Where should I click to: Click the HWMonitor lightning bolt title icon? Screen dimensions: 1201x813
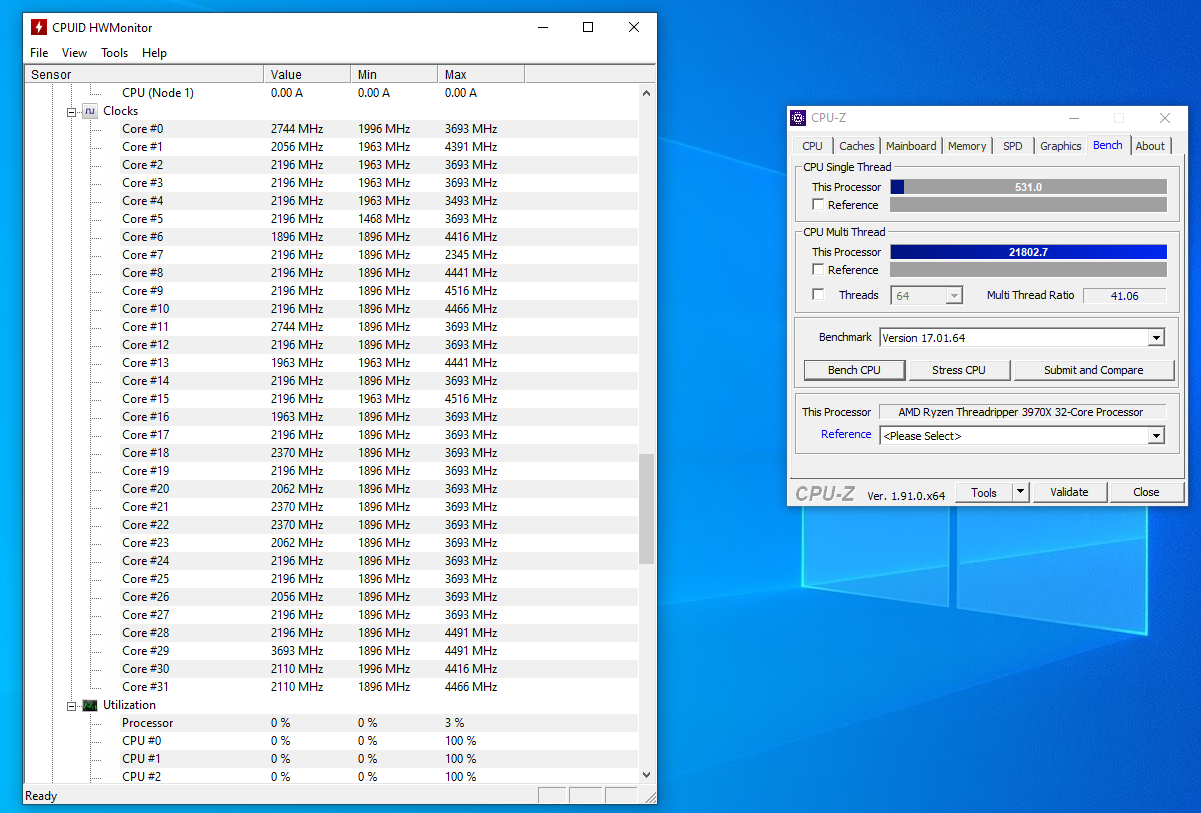click(x=39, y=27)
